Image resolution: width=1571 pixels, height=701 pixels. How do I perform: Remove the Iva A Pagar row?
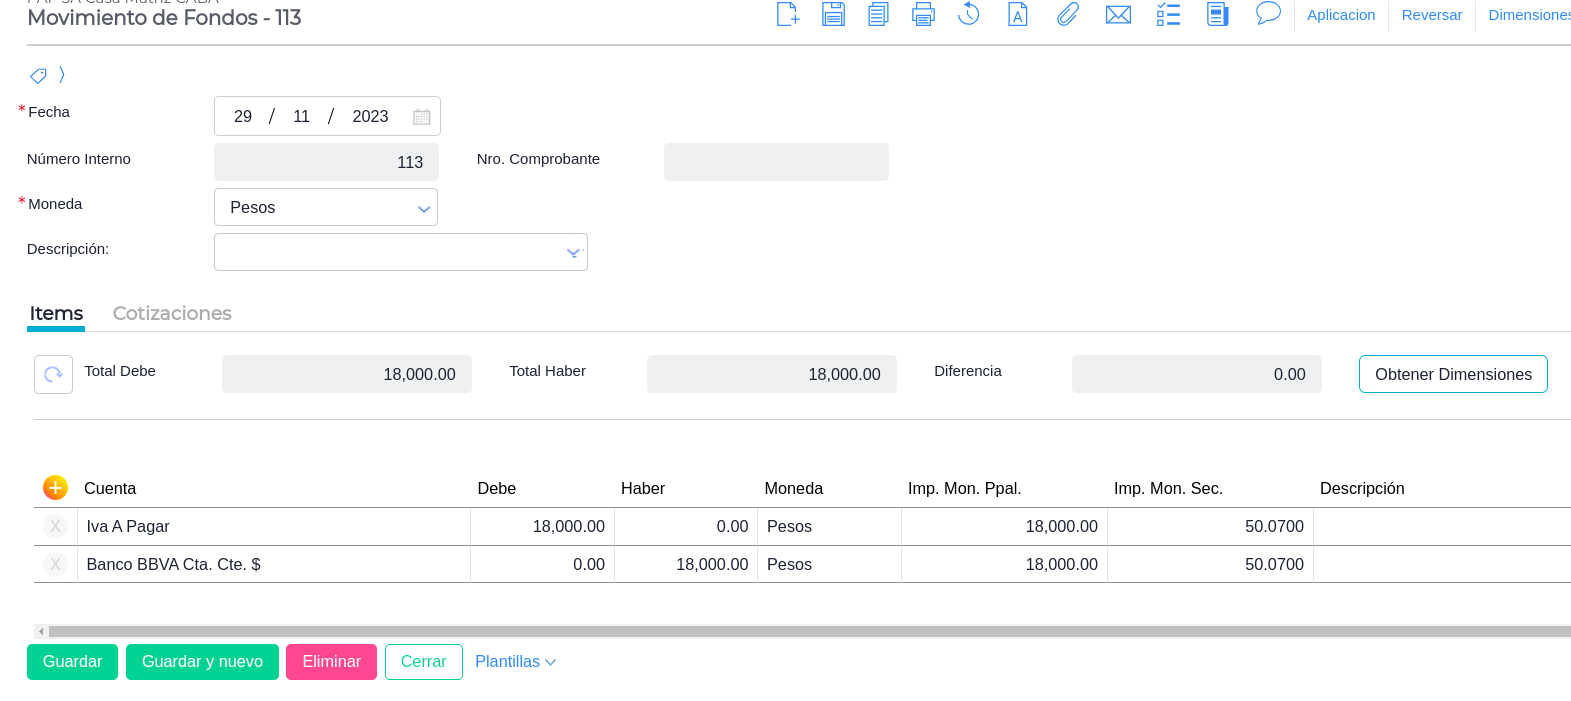click(55, 526)
